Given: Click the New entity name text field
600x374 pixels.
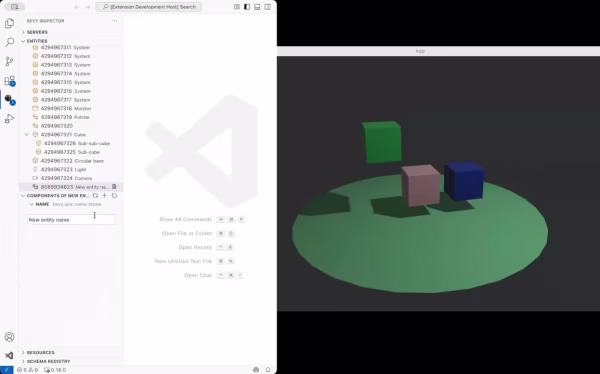Looking at the screenshot, I should (71, 220).
